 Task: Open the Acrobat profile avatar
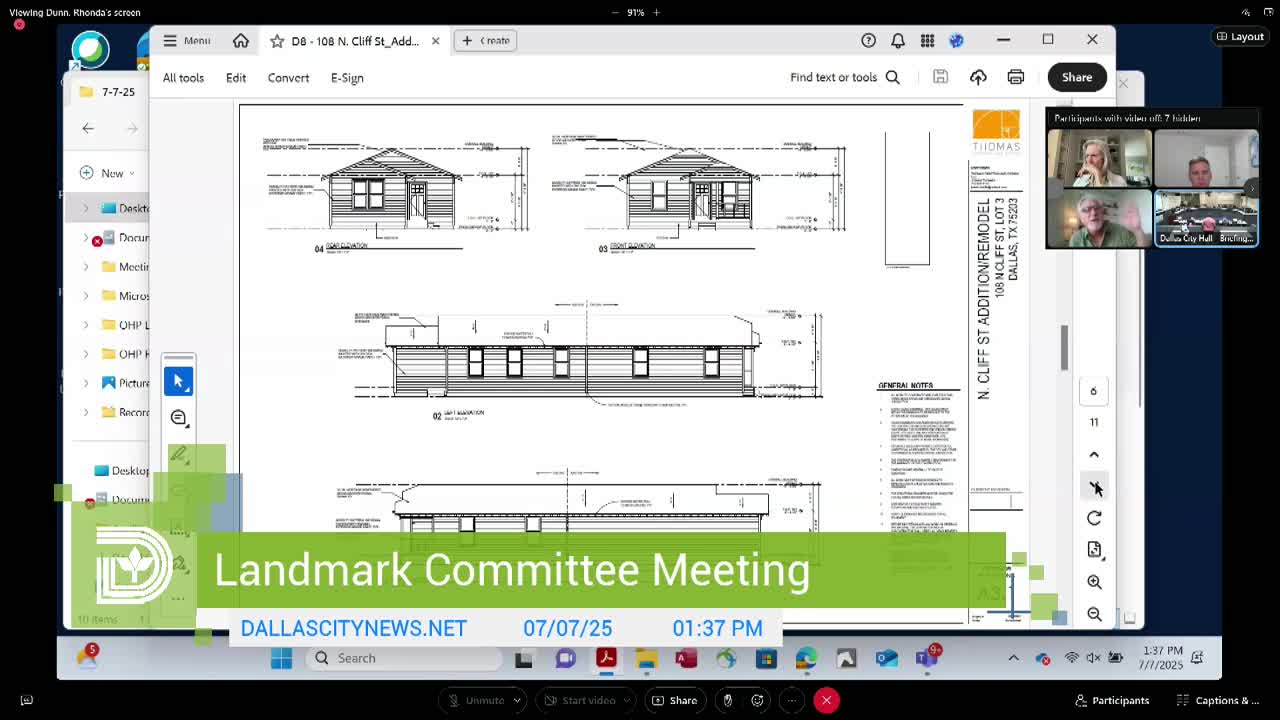tap(956, 41)
